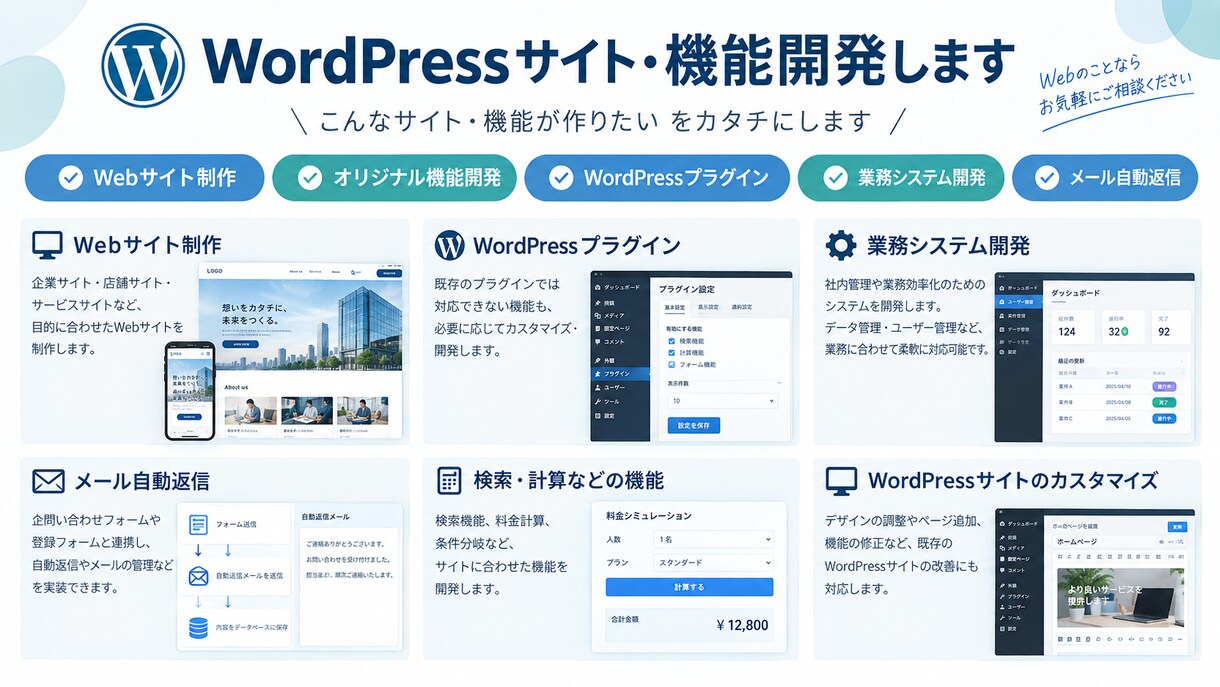Click checkmark icon in WordPressプラグイン pill
Screen dimensions: 1220x687
[x=562, y=178]
